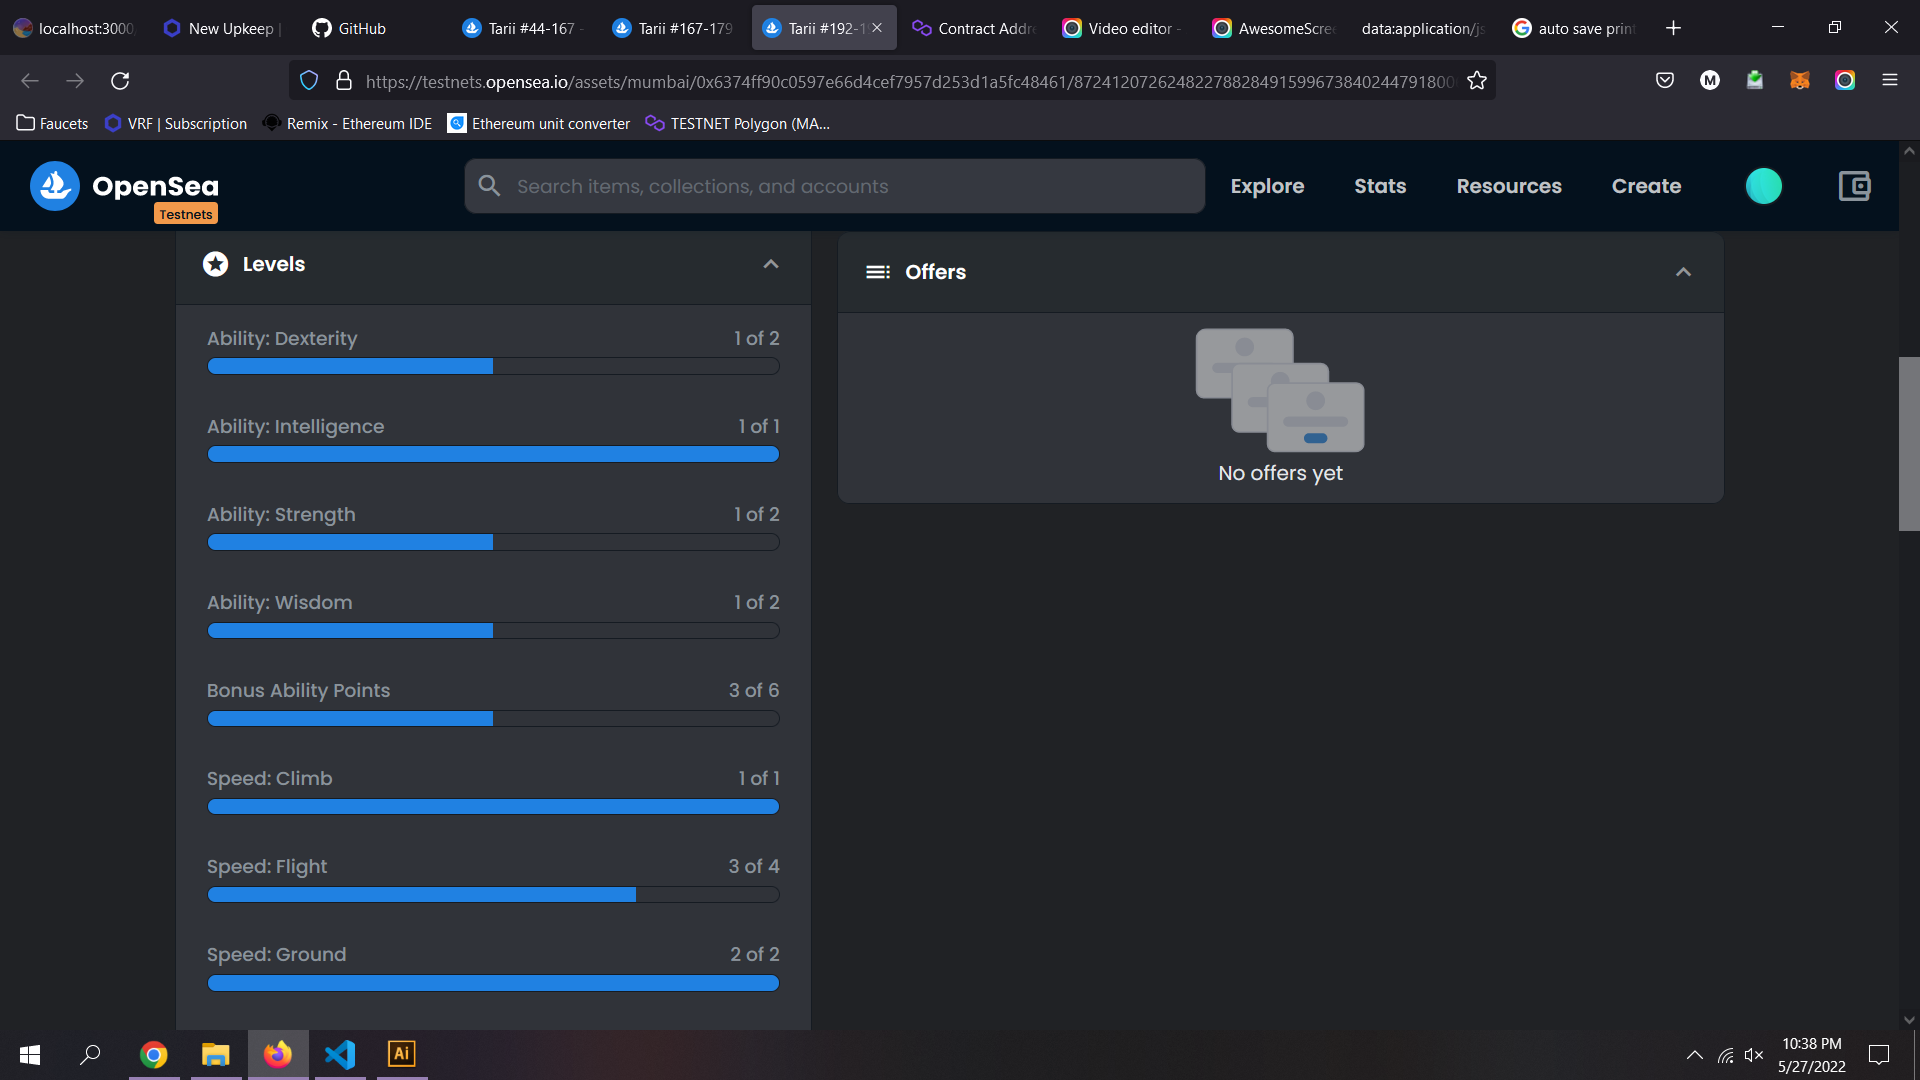Open Remix - Ethereum IDE bookmark
This screenshot has height=1080, width=1920.
tap(348, 123)
